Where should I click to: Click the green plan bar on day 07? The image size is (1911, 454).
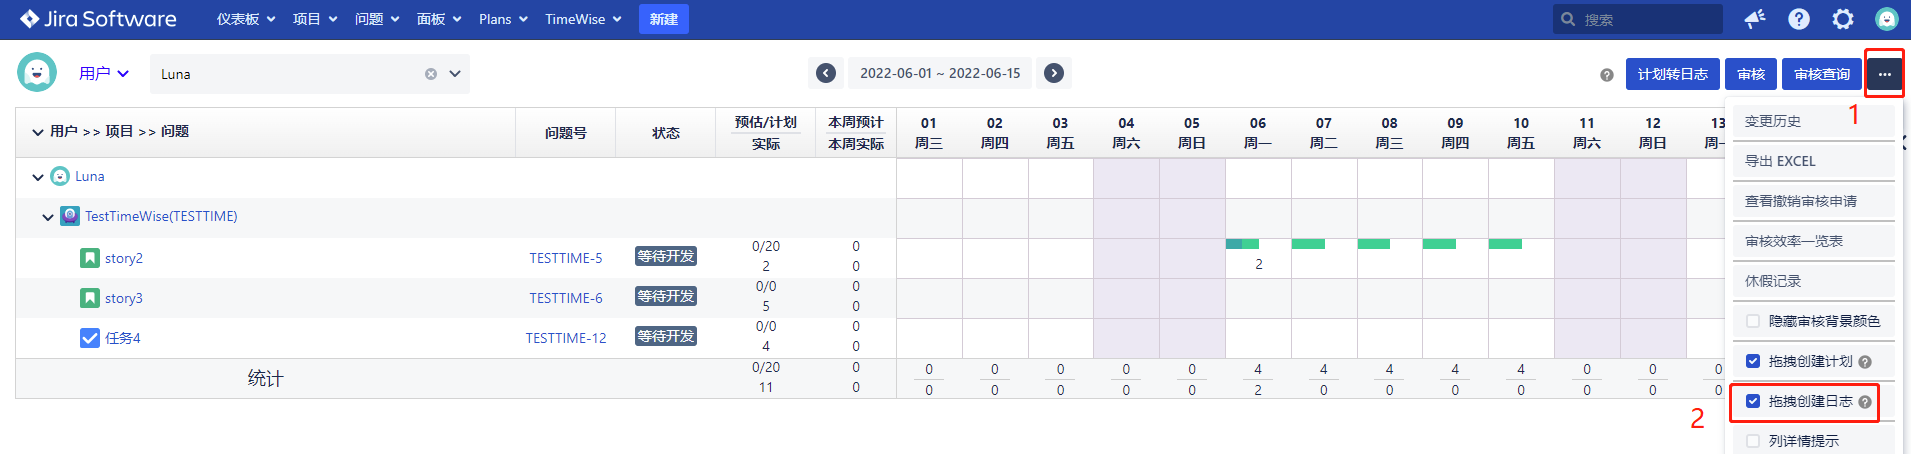pos(1308,244)
